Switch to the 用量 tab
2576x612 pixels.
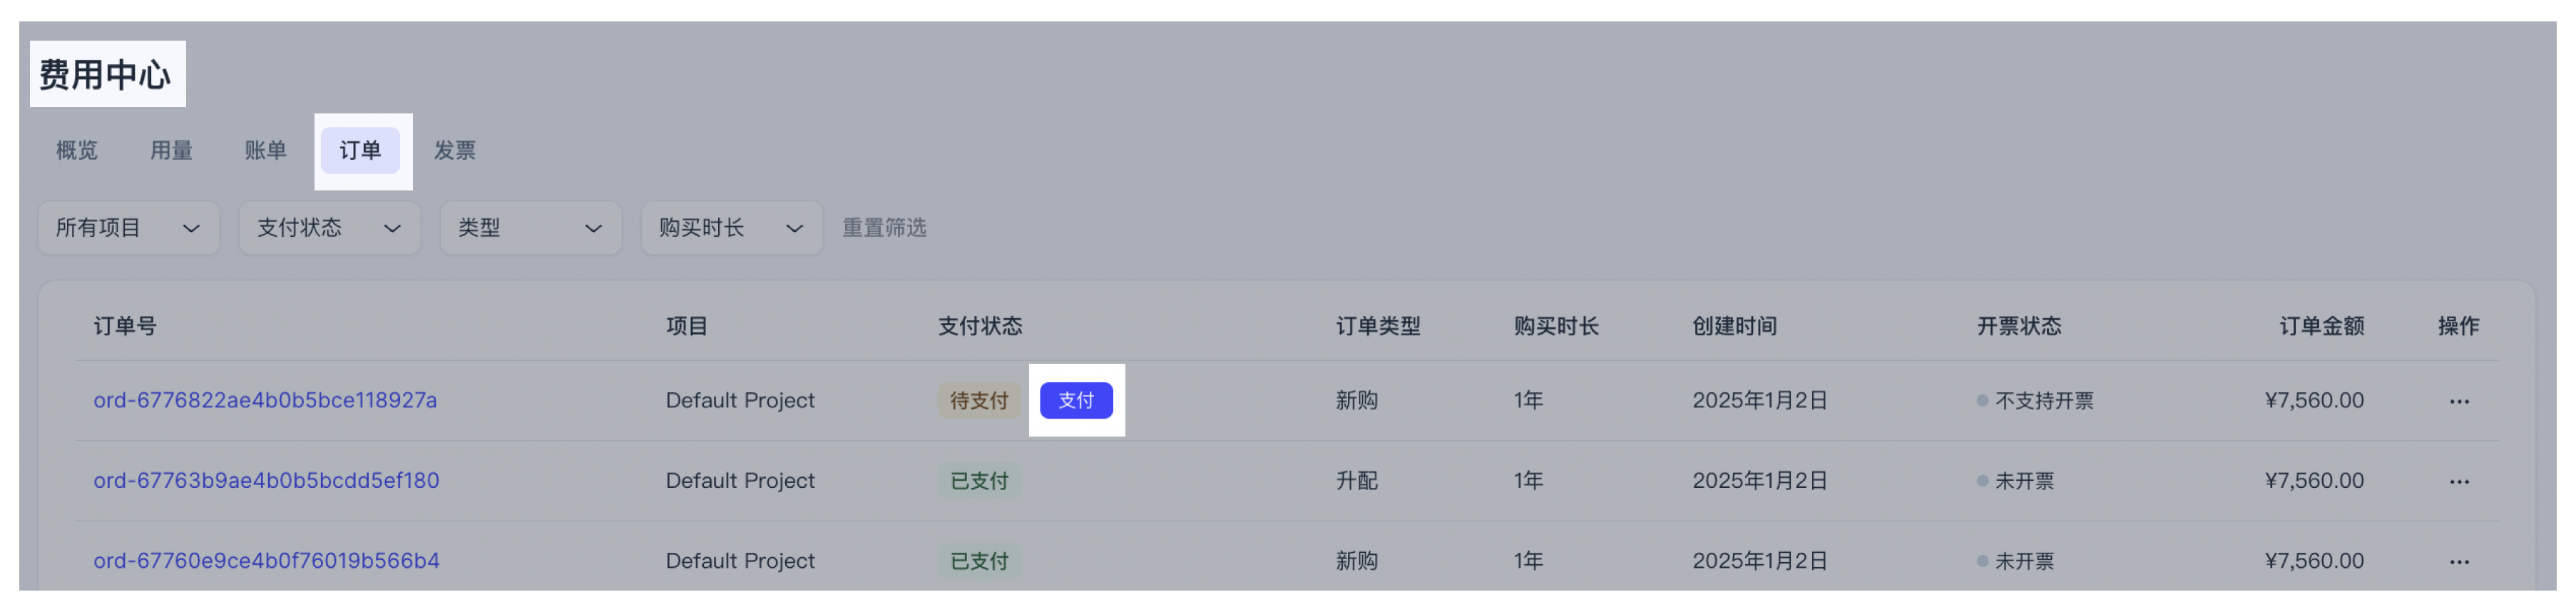pyautogui.click(x=171, y=150)
